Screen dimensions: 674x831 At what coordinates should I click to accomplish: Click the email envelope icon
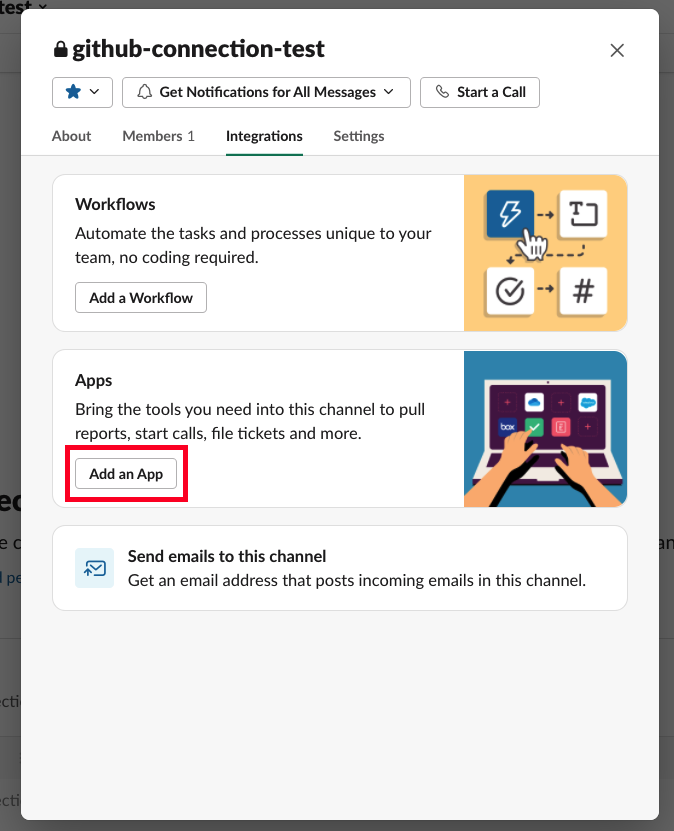coord(94,568)
